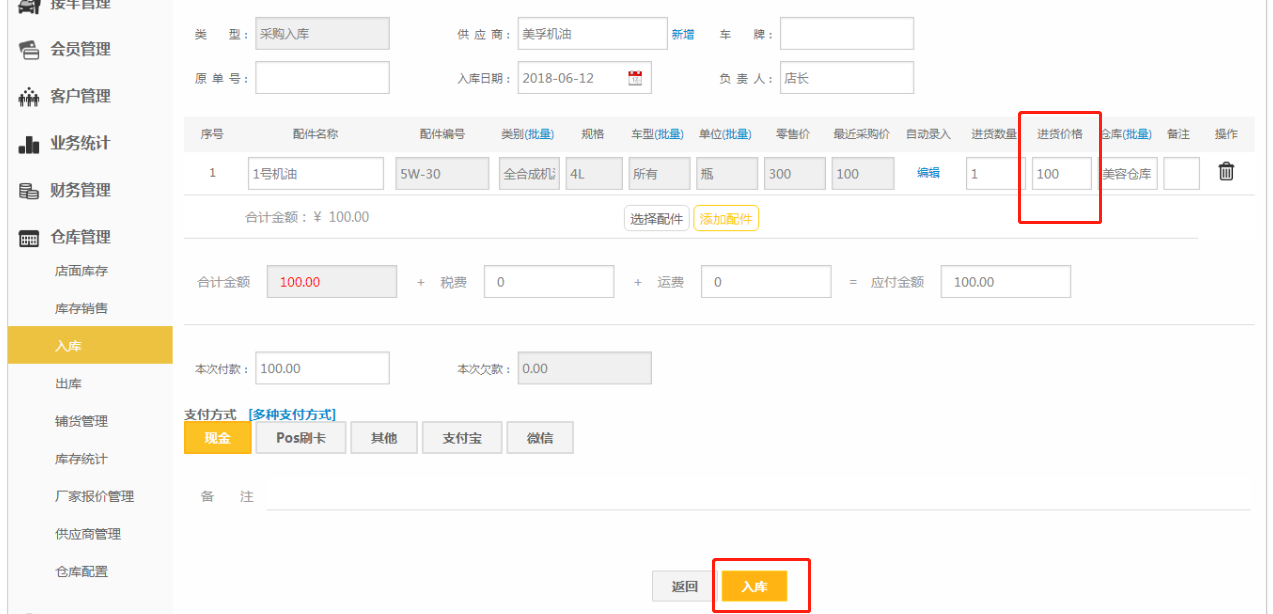Select 现金 payment method
Viewport: 1273px width, 614px height.
(x=217, y=438)
